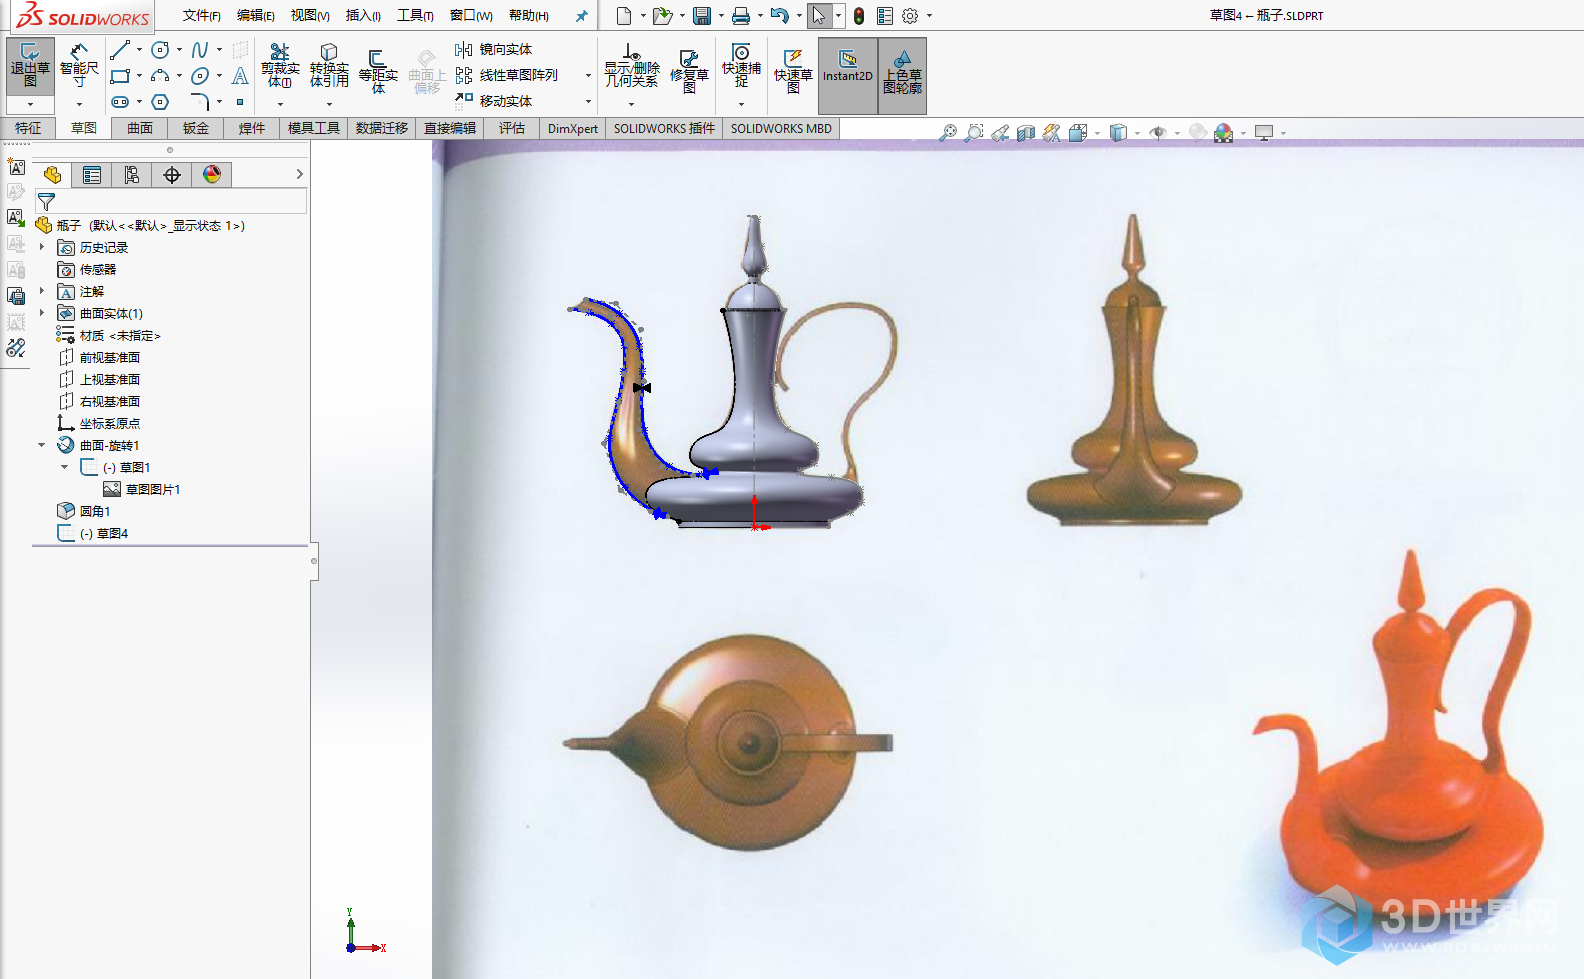Open the 插入(I) insert menu
The image size is (1584, 979).
click(363, 15)
